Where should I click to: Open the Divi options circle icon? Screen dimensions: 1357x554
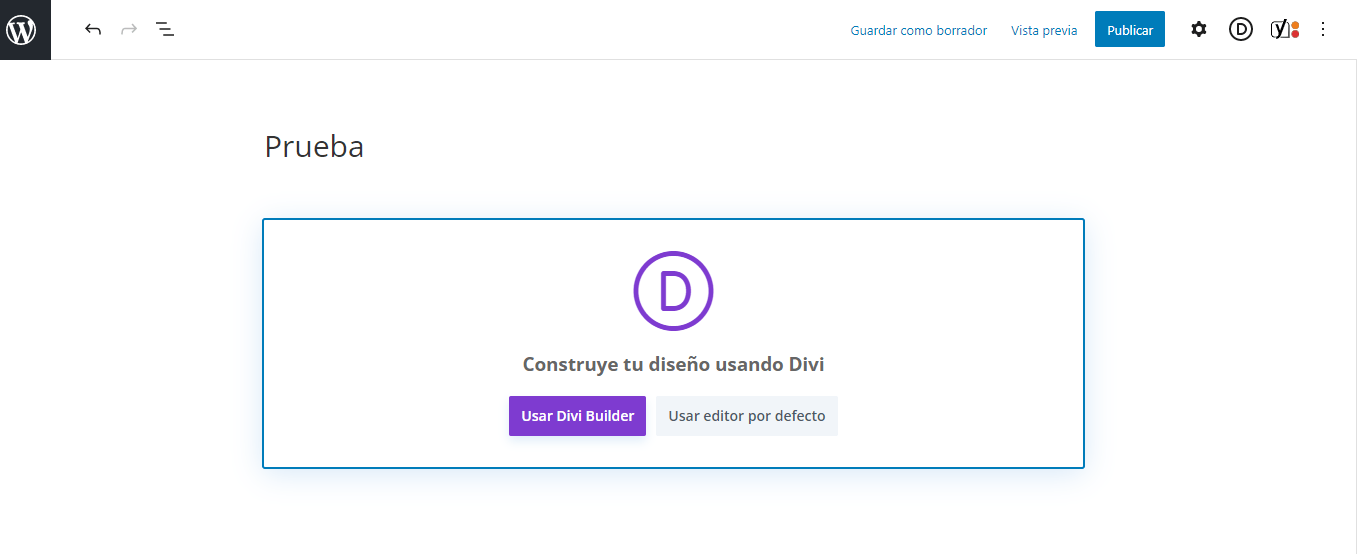[x=1241, y=30]
